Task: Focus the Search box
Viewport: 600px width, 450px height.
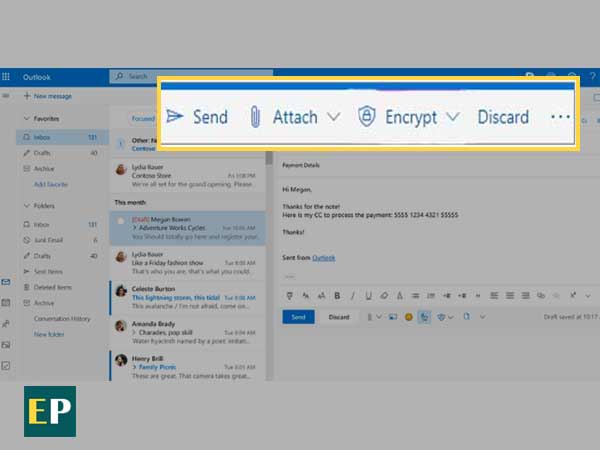Action: tap(191, 76)
